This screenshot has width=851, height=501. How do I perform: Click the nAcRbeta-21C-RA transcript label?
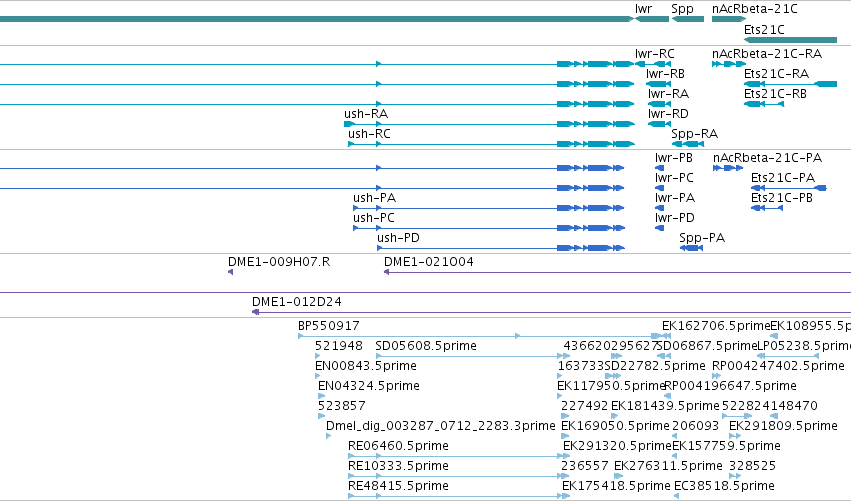[x=767, y=54]
